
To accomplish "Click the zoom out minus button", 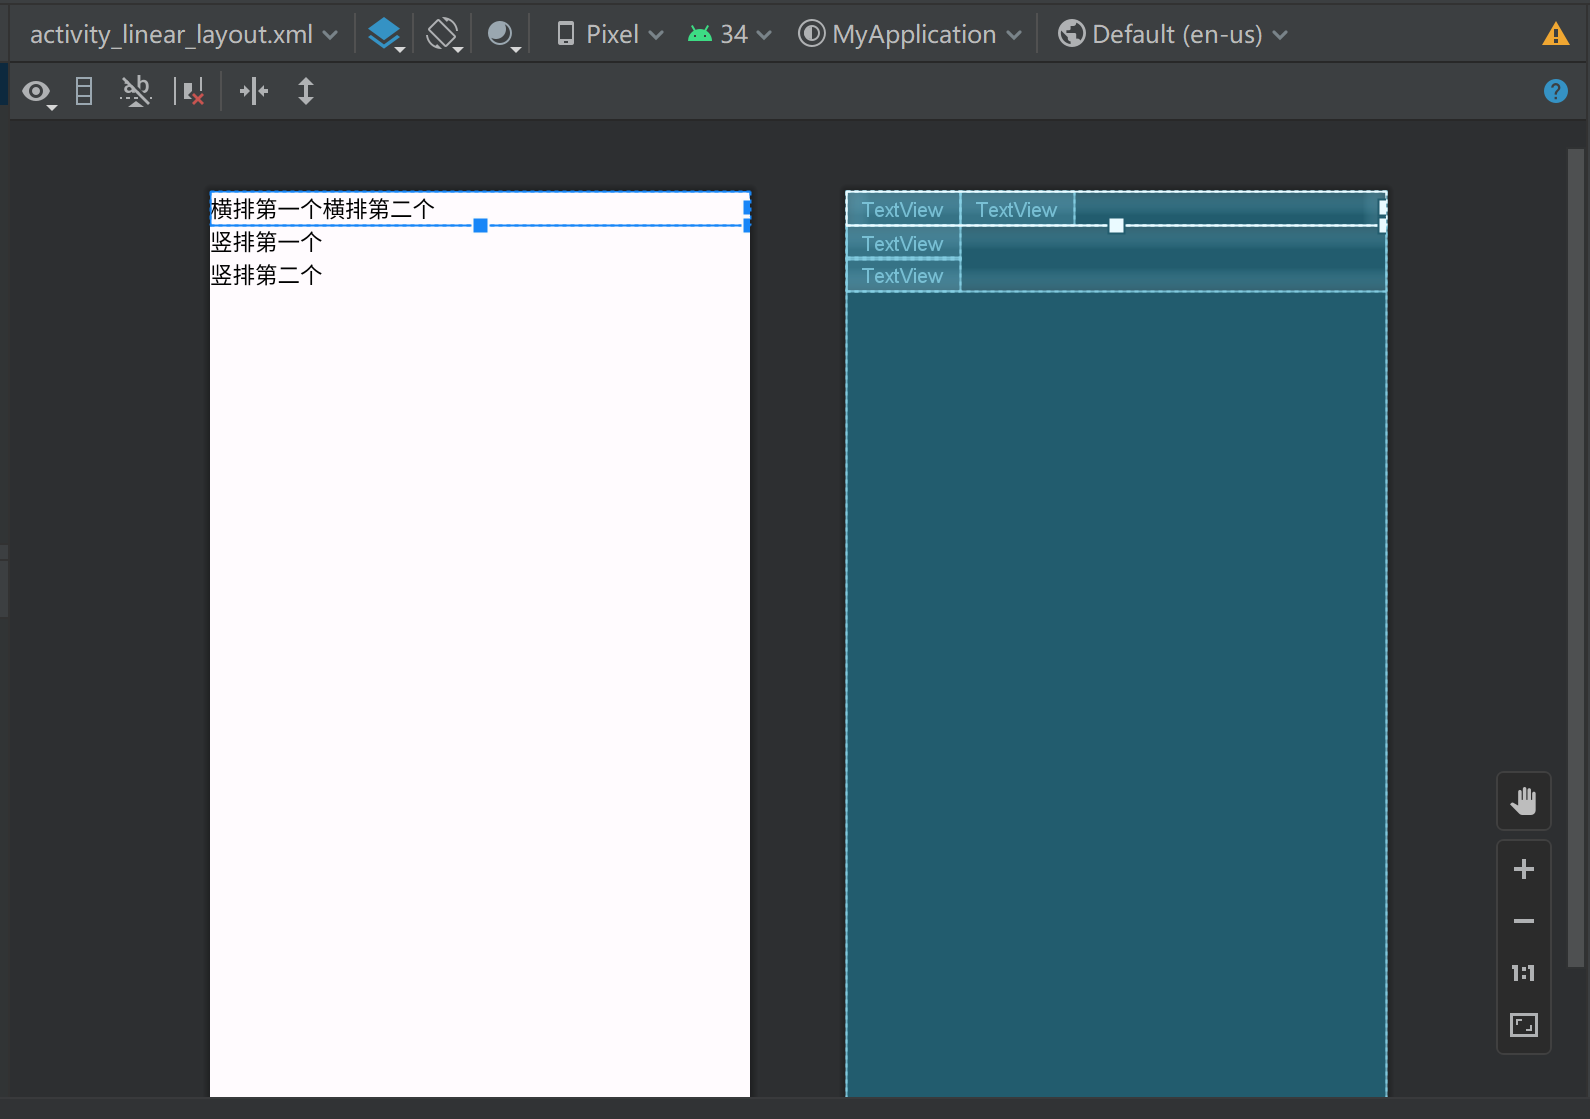I will 1523,921.
